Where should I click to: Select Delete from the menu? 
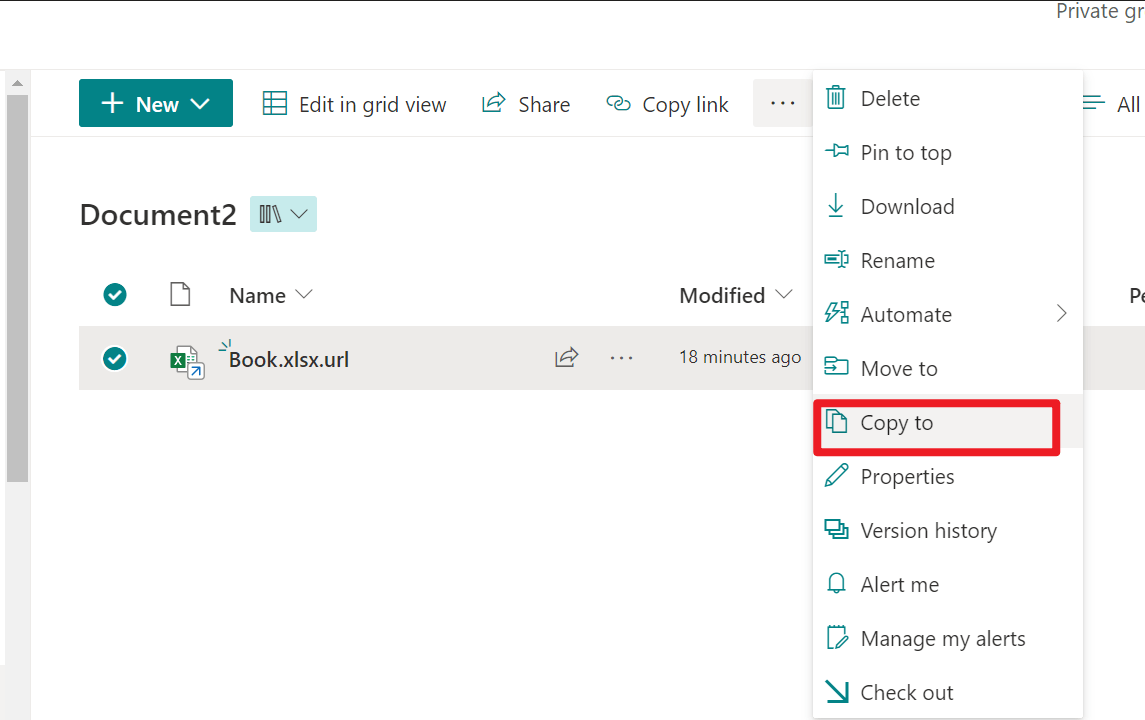(x=948, y=99)
